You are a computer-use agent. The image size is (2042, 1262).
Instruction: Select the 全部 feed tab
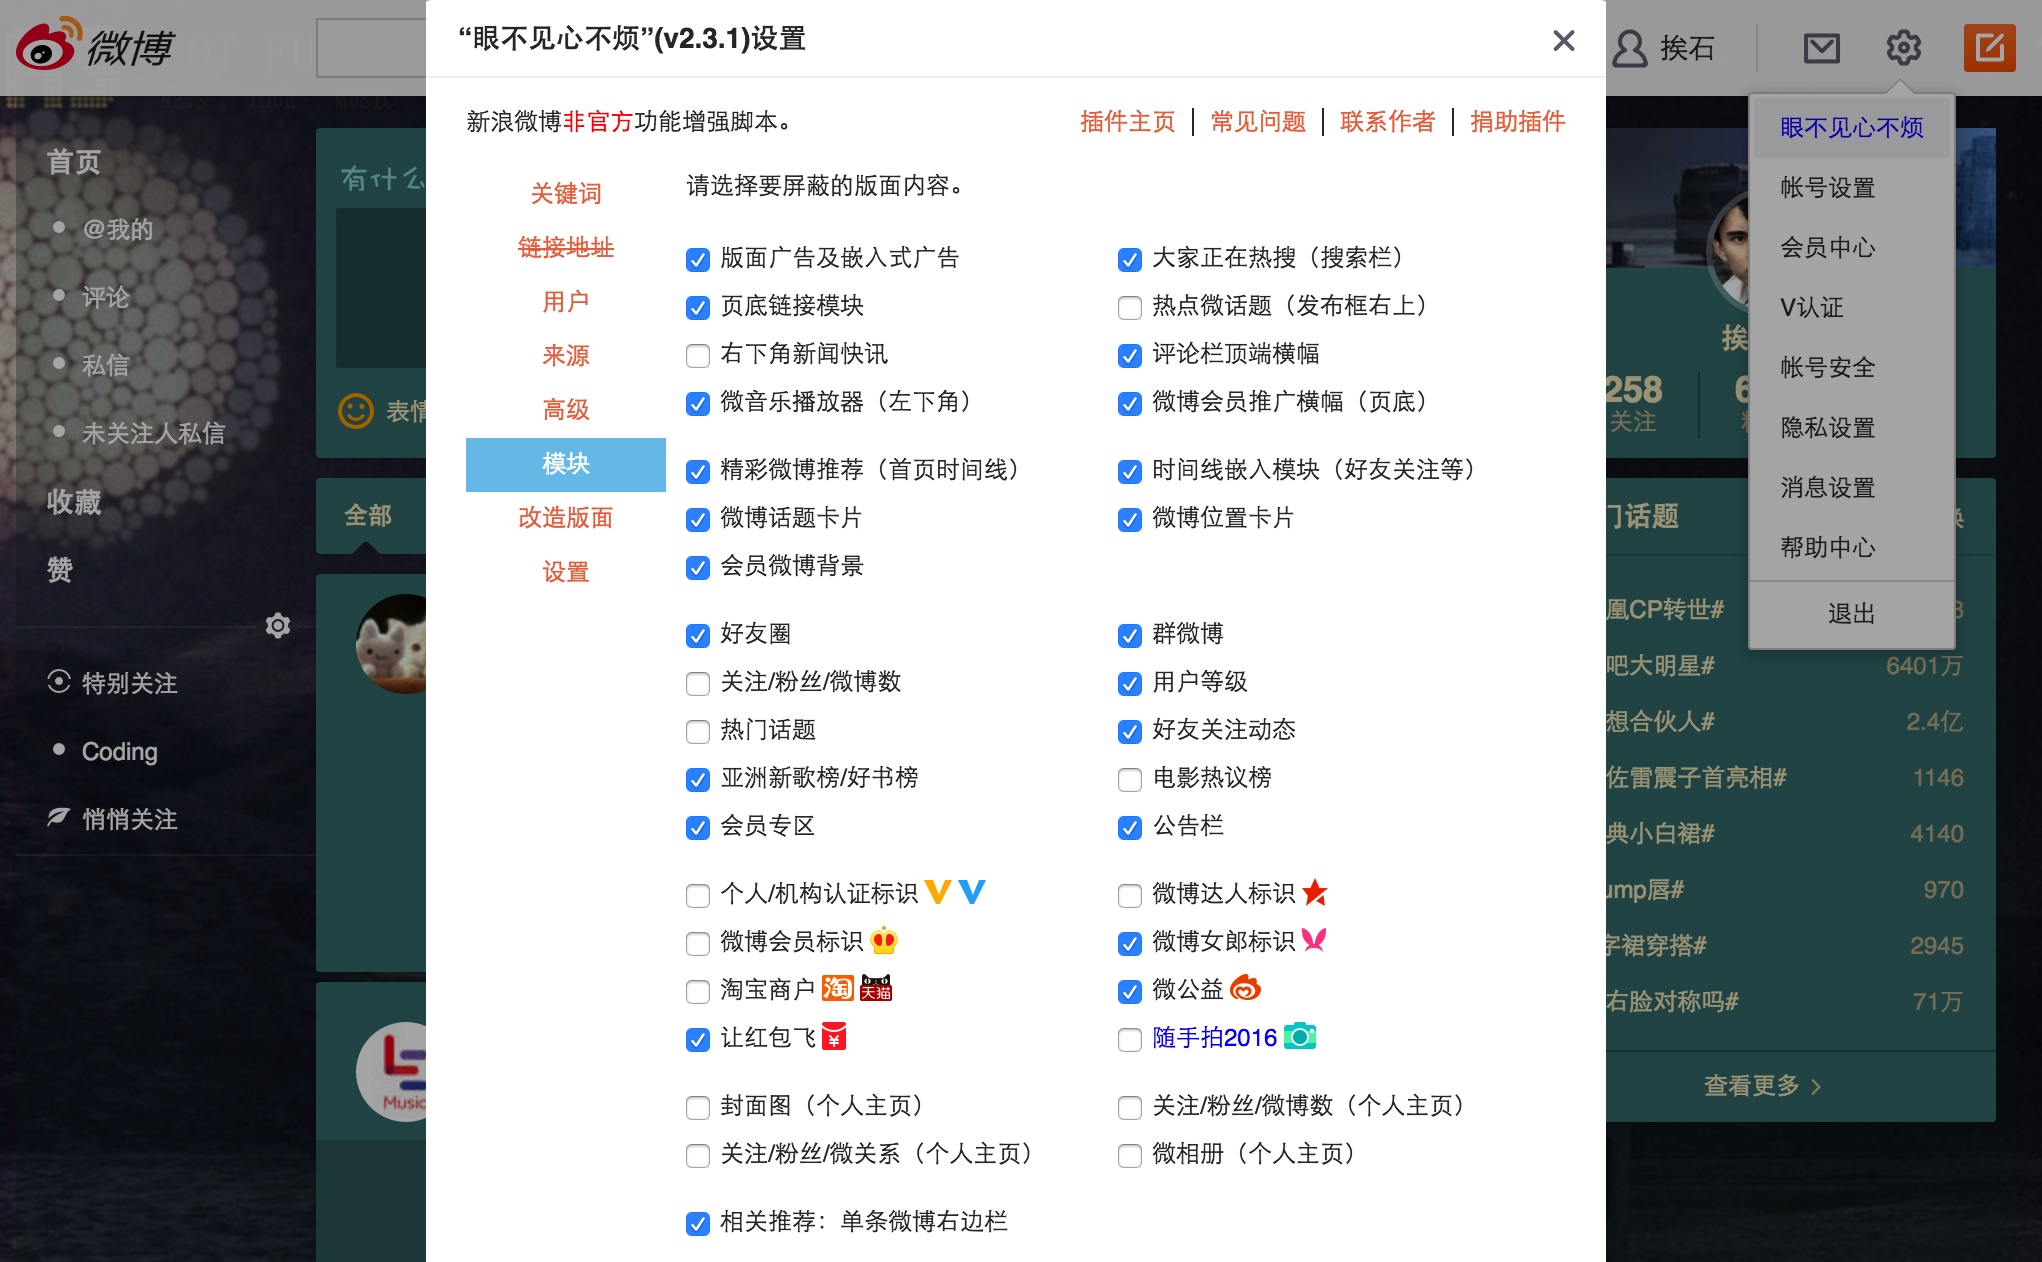[368, 515]
